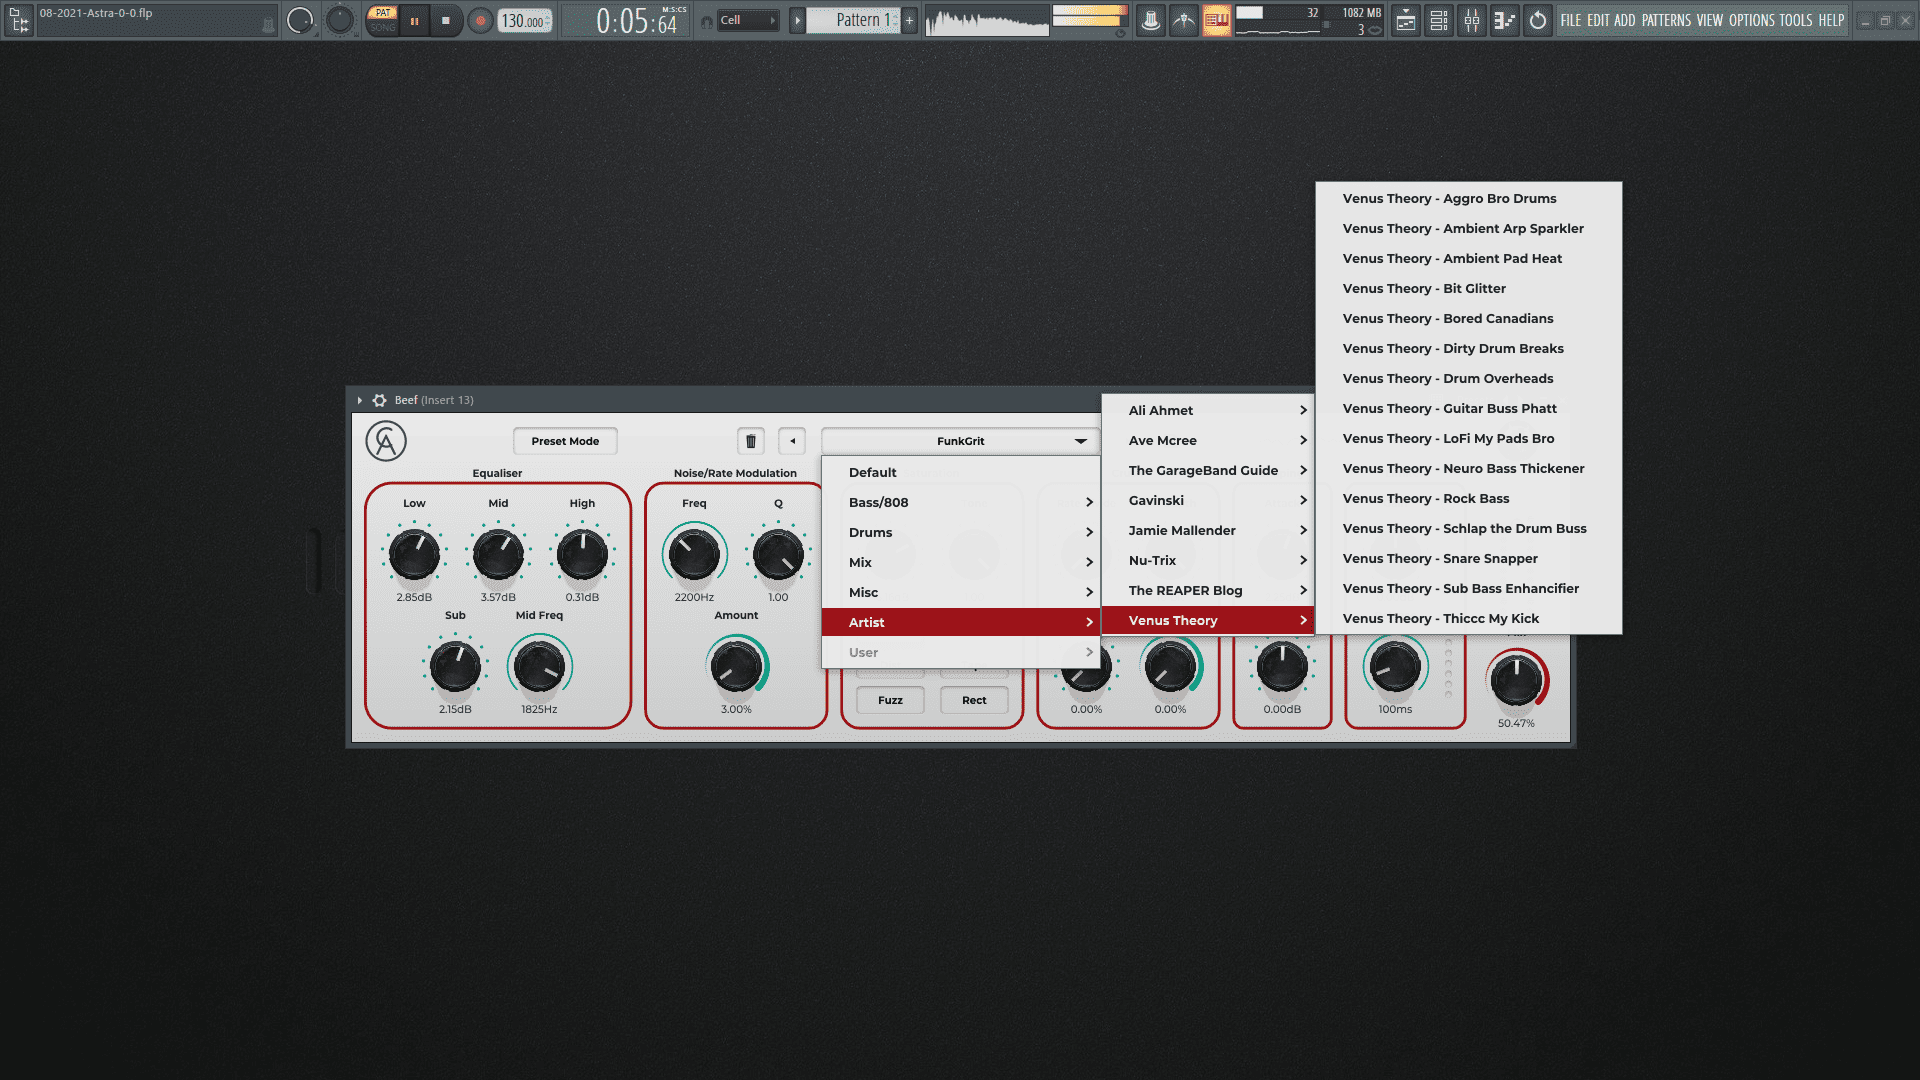1920x1080 pixels.
Task: Select Venus Theory - Thiccc My Kick preset
Action: coord(1469,618)
